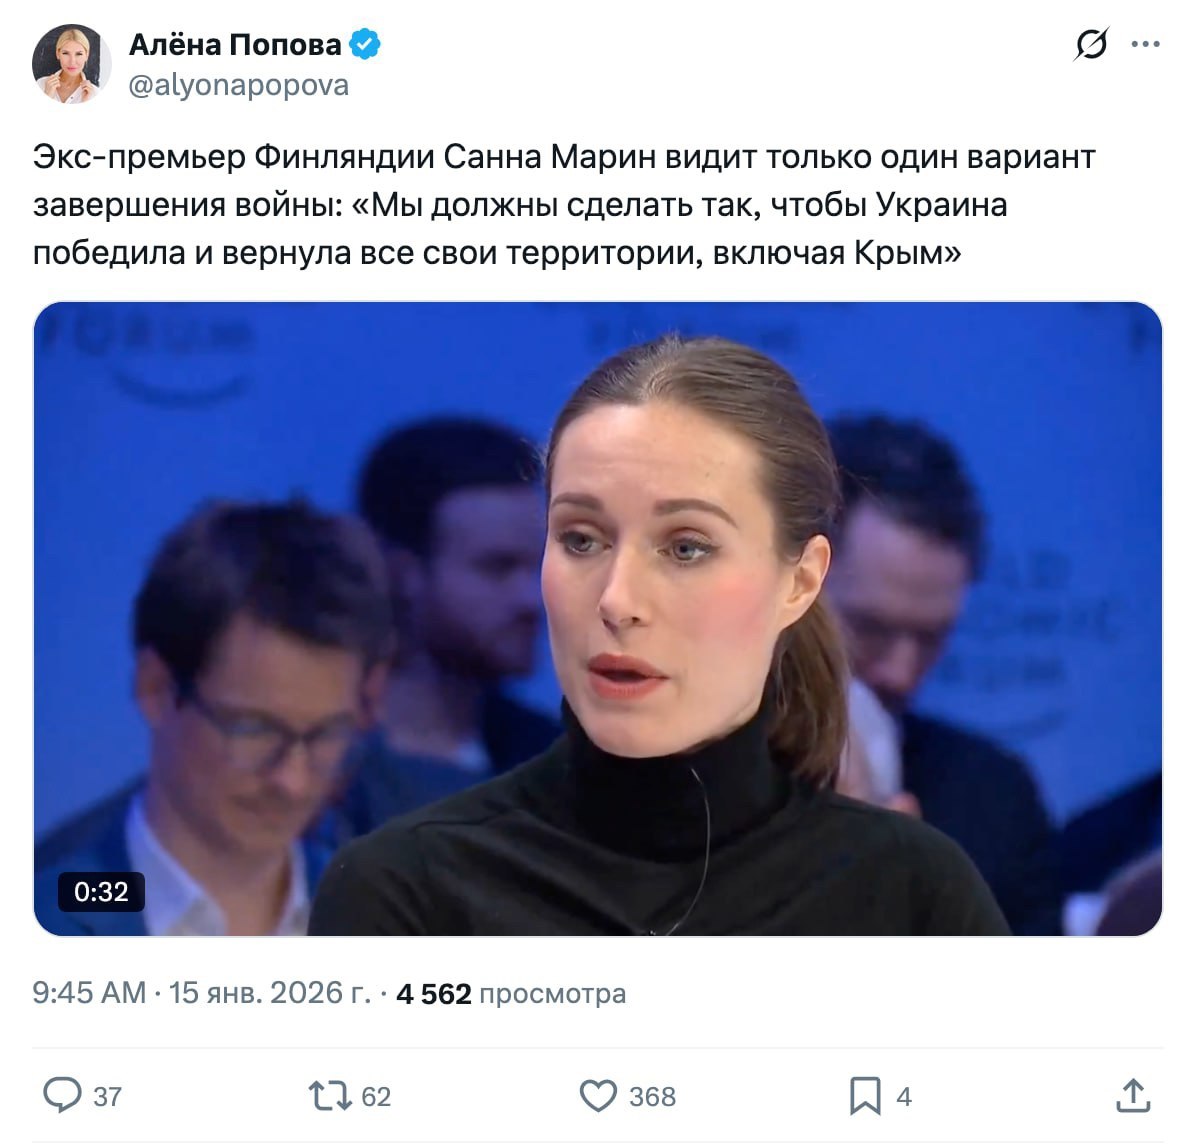Like the post with heart icon
Screen dimensions: 1196x1144
(x=598, y=1096)
